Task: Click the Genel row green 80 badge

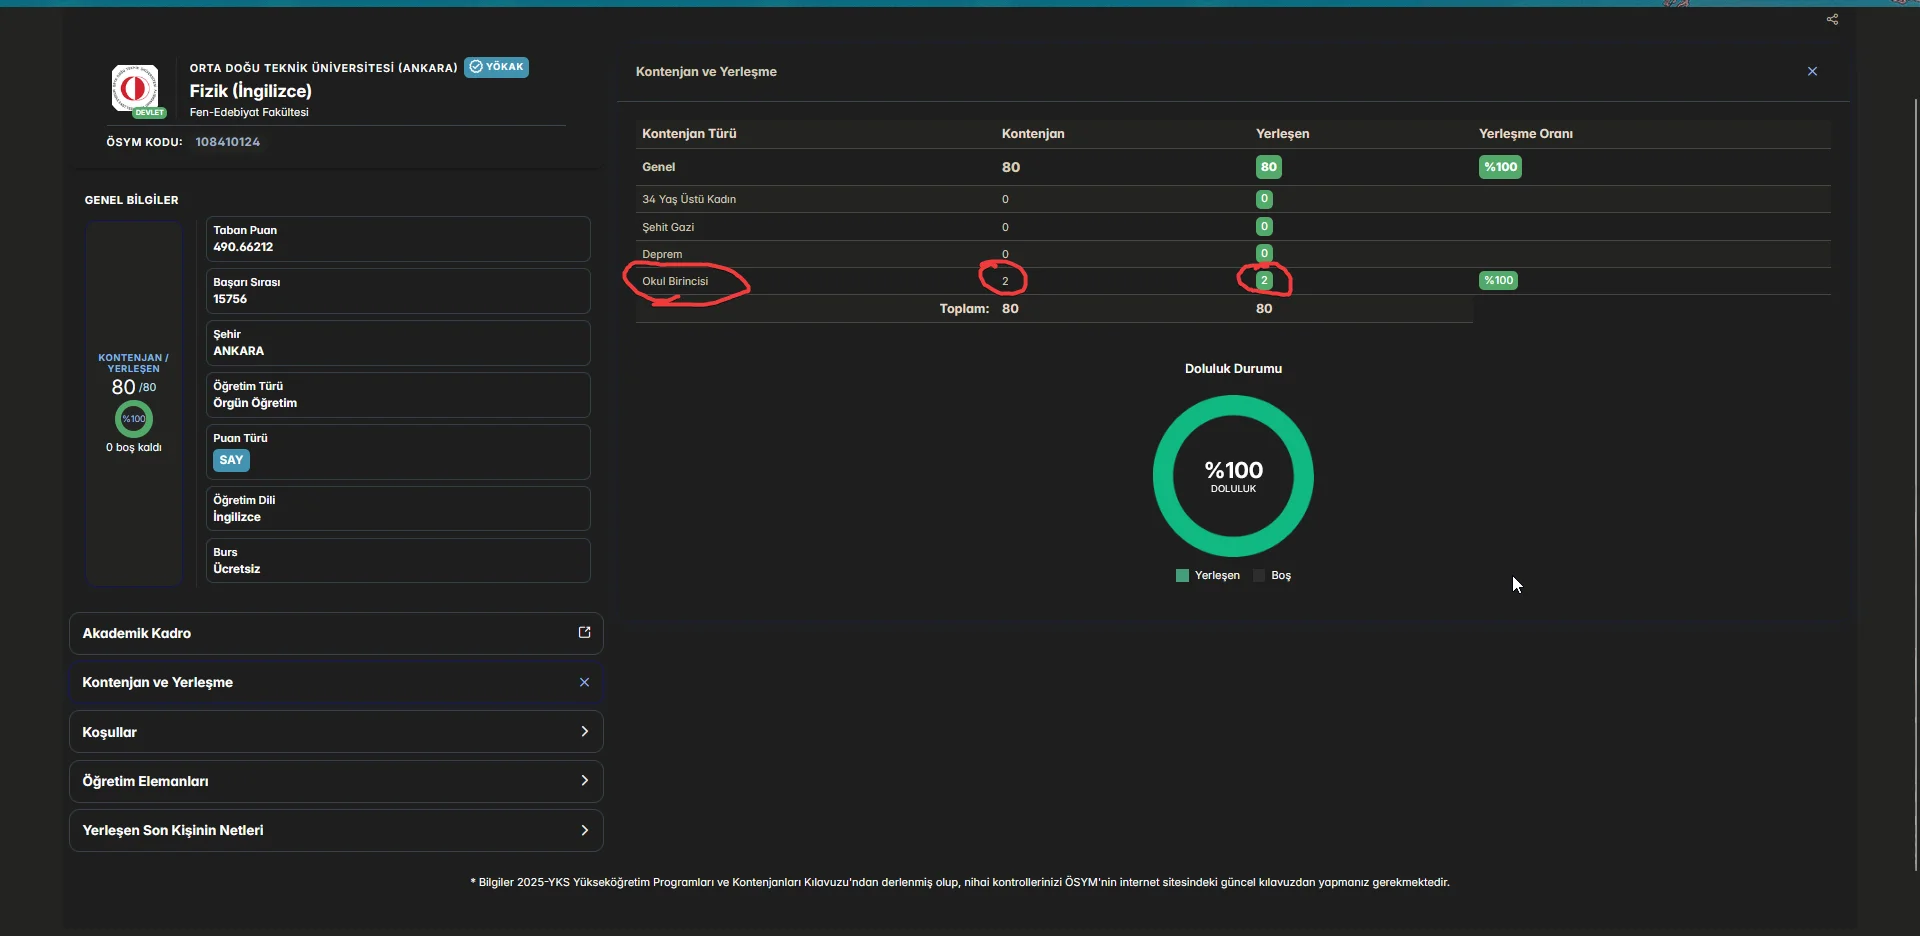Action: pos(1269,167)
